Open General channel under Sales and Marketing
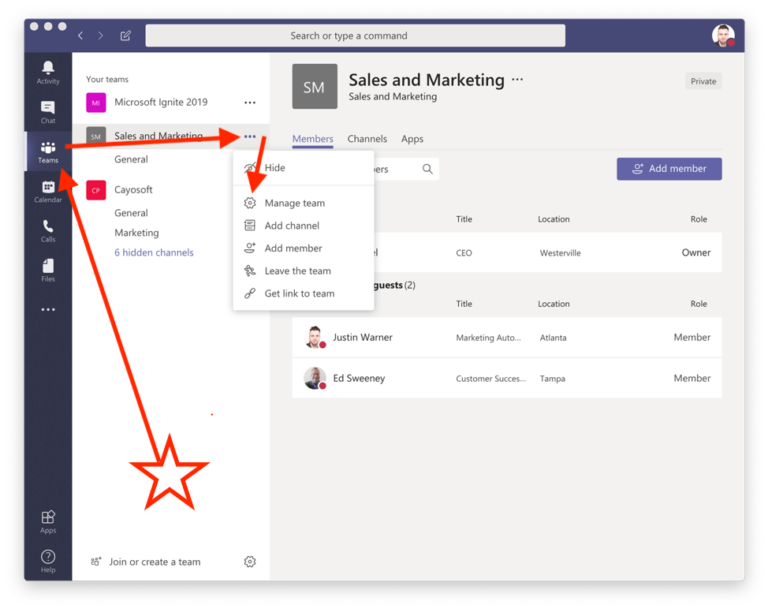This screenshot has height=609, width=768. coord(131,159)
